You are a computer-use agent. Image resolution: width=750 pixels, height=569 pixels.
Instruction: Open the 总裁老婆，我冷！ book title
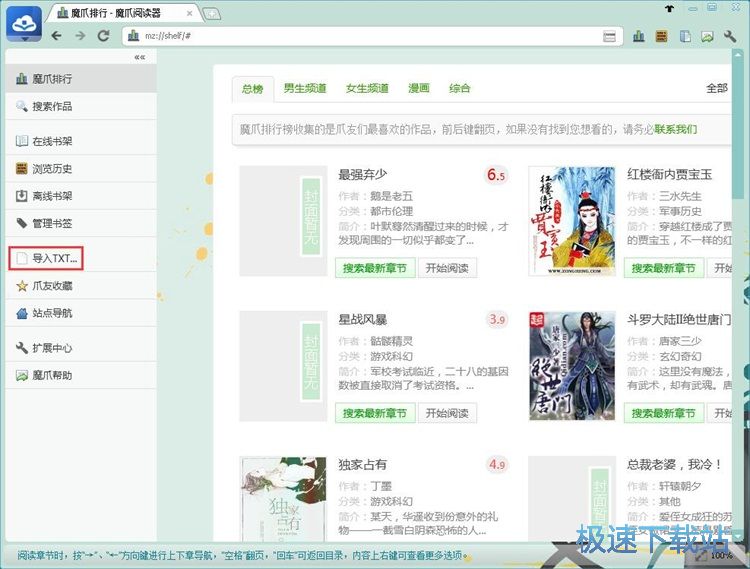coord(674,464)
